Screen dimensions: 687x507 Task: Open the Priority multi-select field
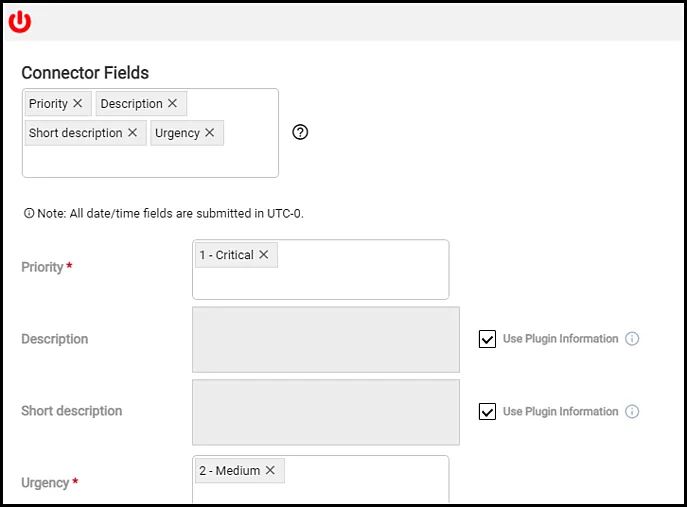coord(321,269)
